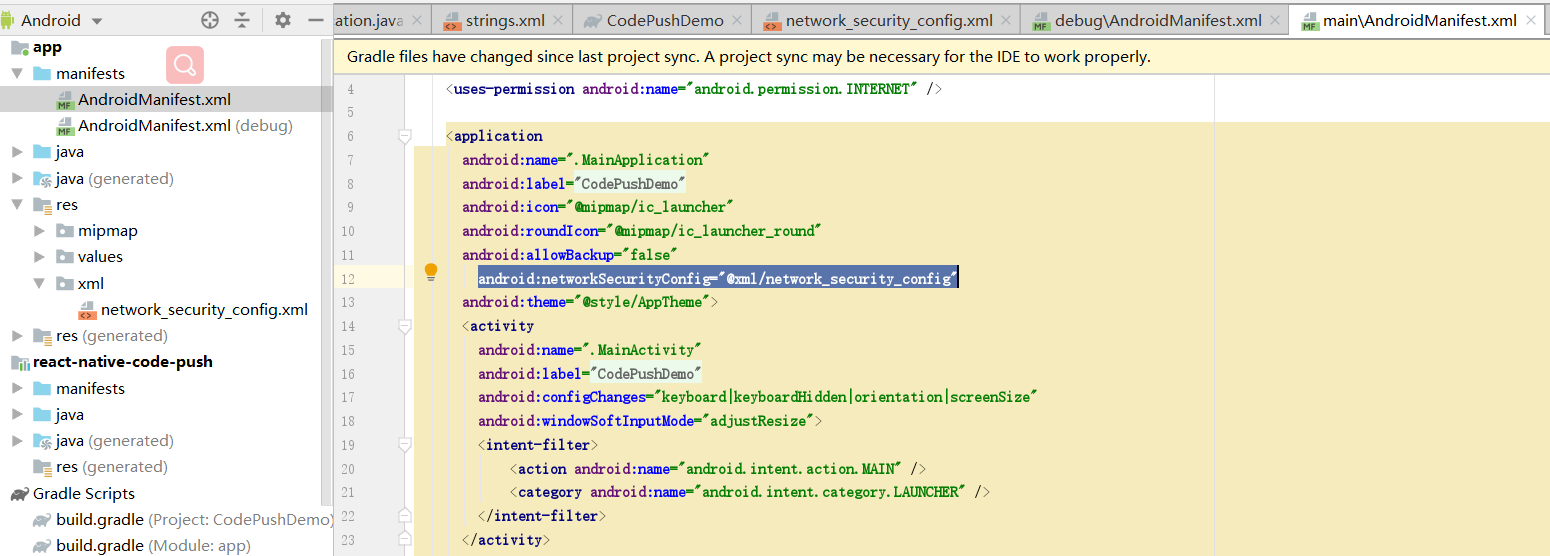1550x556 pixels.
Task: Close the main\AndroidManifest.xml tab
Action: (x=1531, y=20)
